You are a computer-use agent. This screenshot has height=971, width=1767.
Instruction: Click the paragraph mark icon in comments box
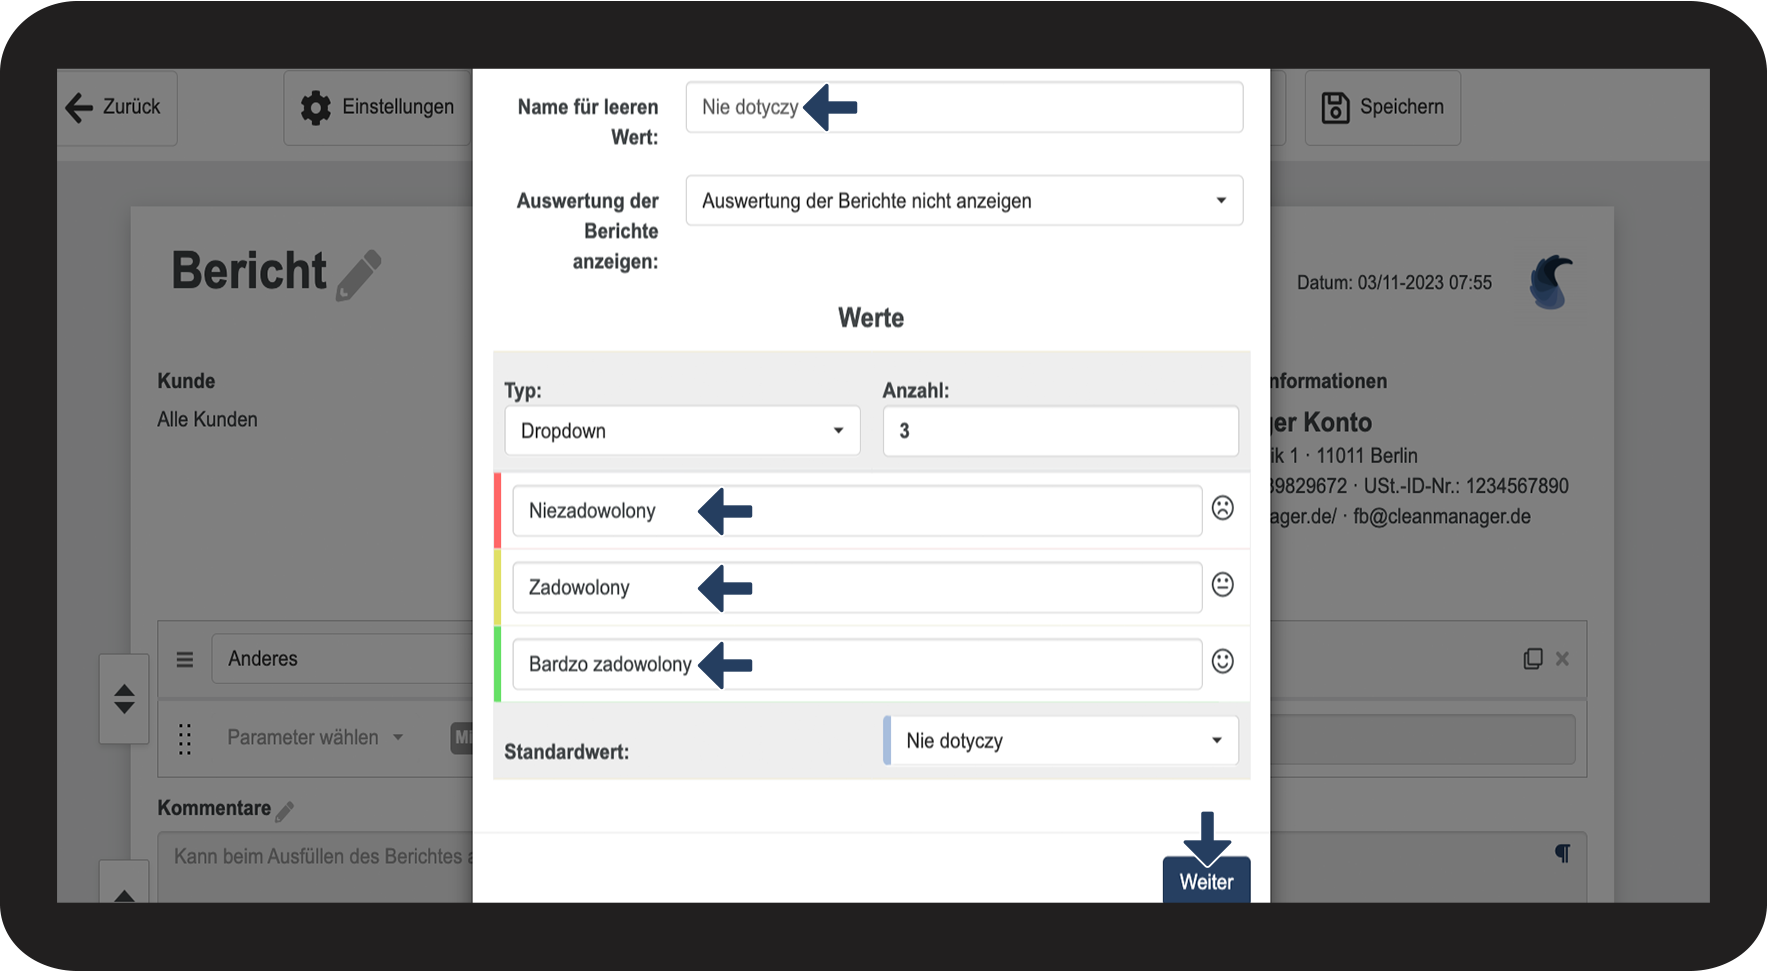[1562, 853]
